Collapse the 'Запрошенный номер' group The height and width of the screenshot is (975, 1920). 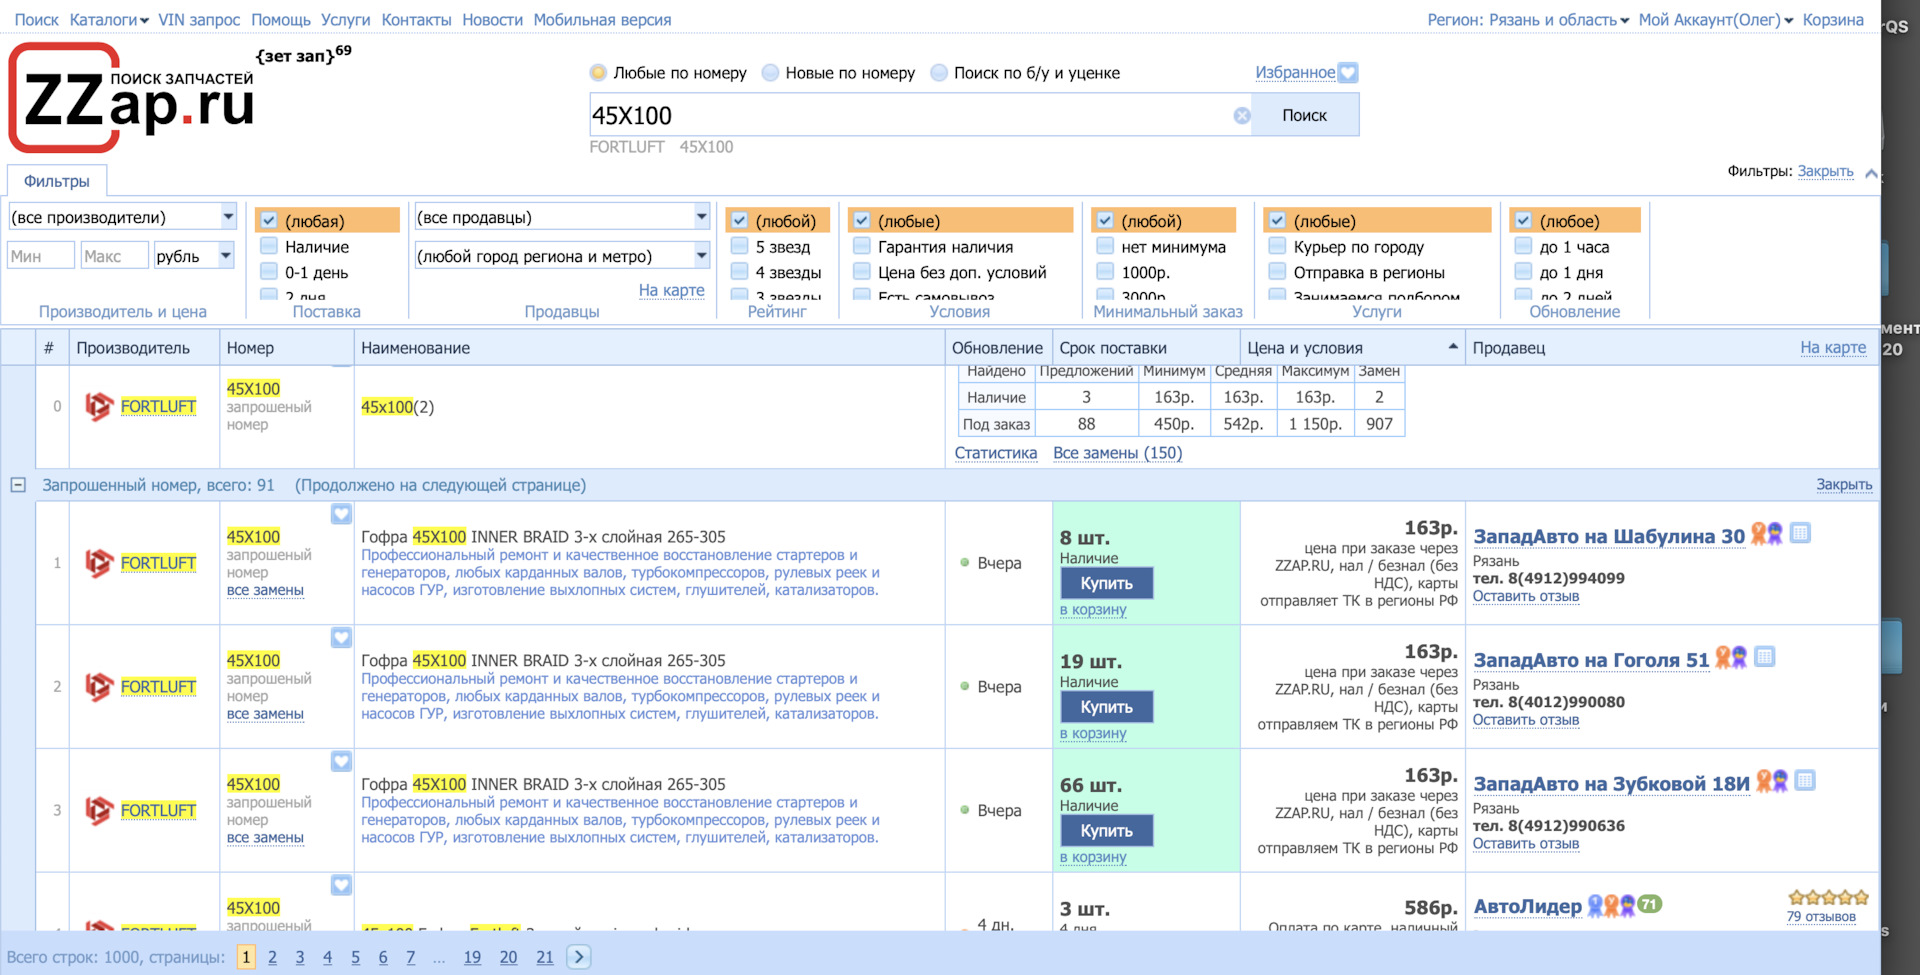18,485
